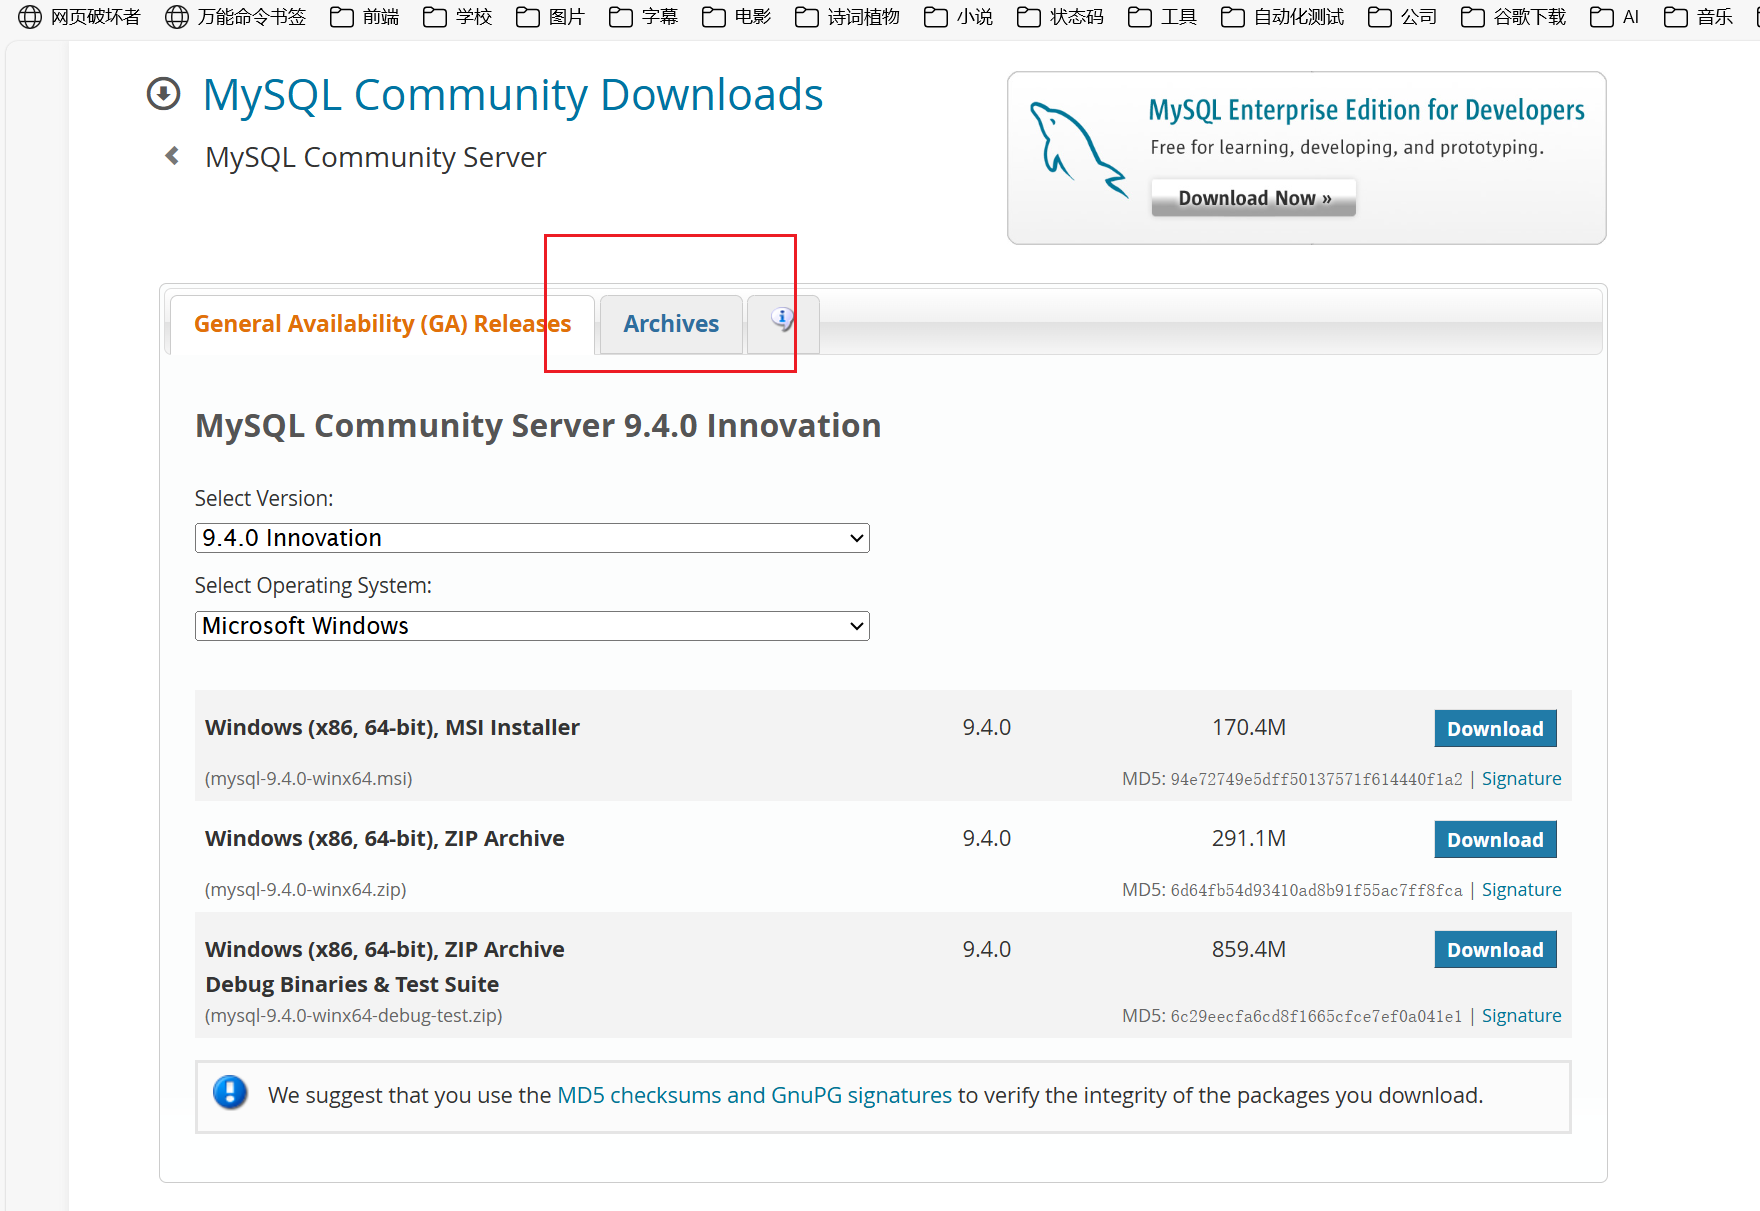Open the 网页破坏者 bookmark
This screenshot has width=1760, height=1211.
pyautogui.click(x=80, y=17)
